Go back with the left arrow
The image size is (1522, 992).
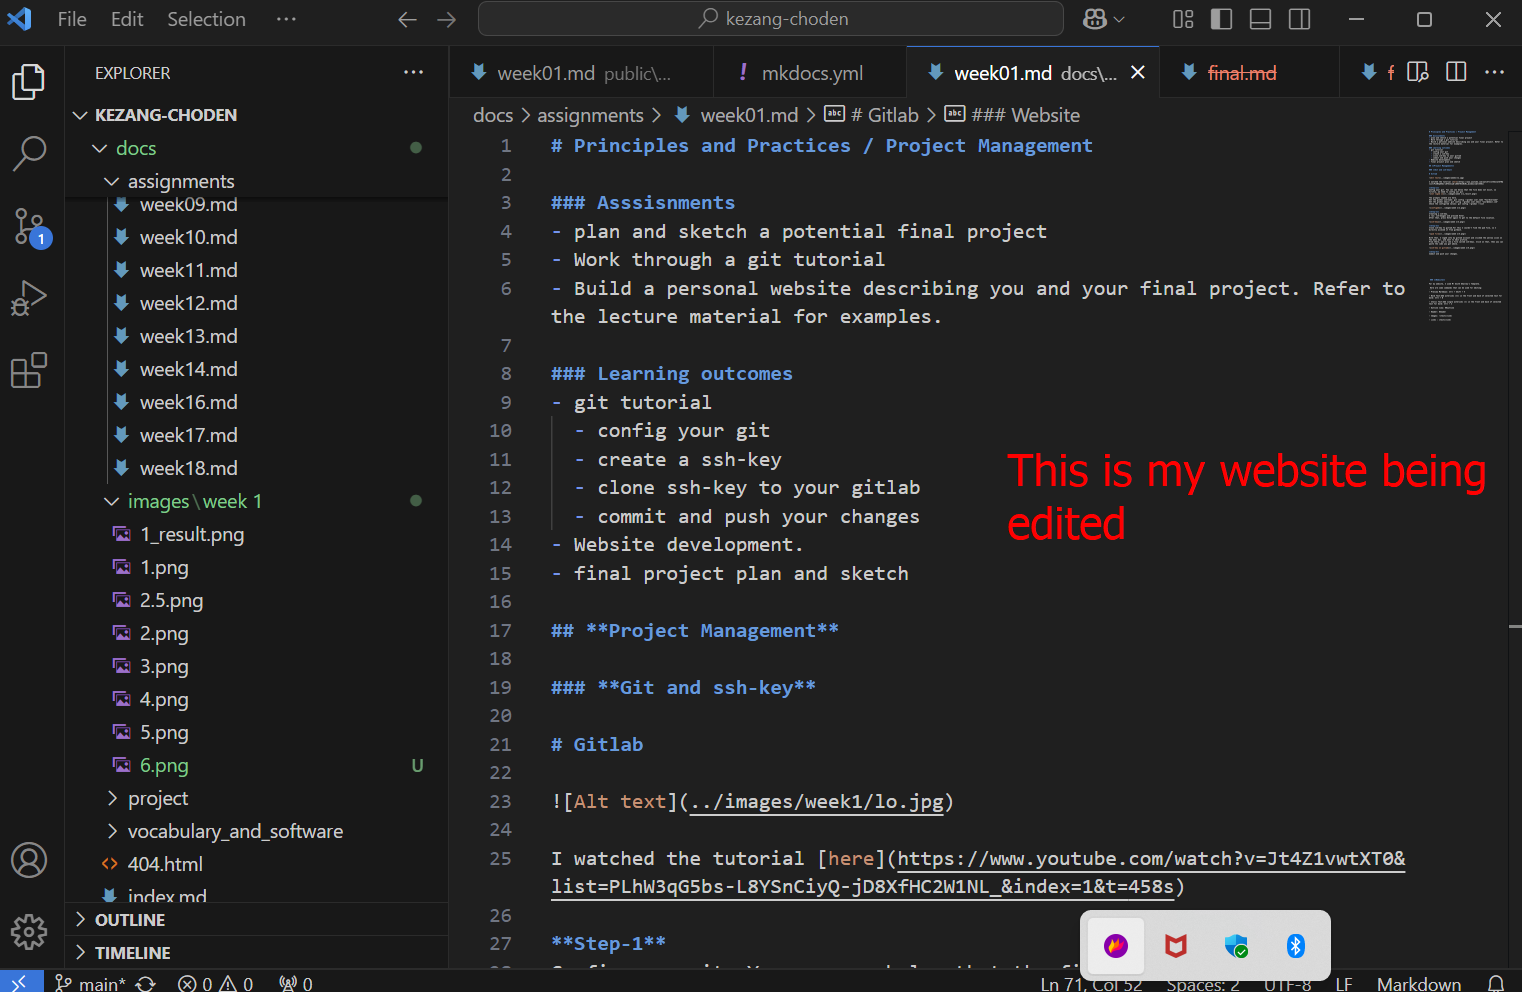coord(407,19)
